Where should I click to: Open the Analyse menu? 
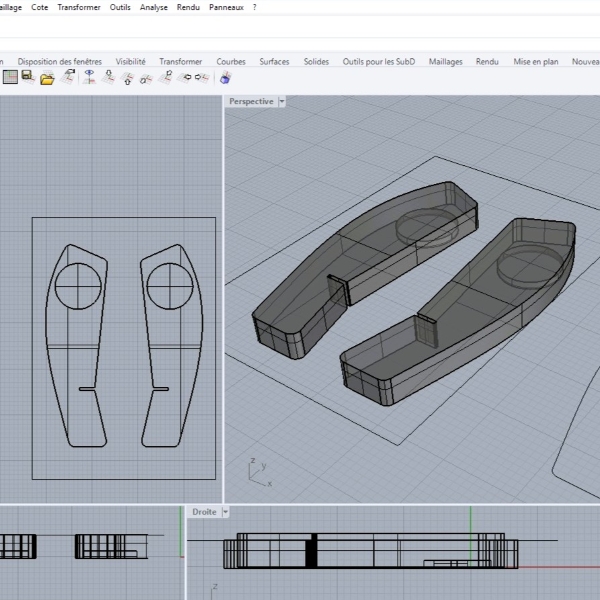pyautogui.click(x=154, y=7)
